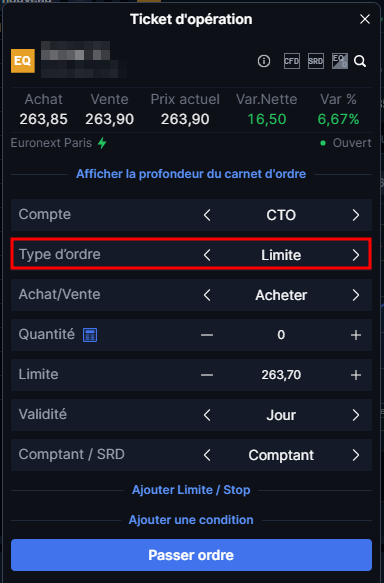Cycle Validité forward from Jour
The width and height of the screenshot is (384, 583).
(356, 415)
